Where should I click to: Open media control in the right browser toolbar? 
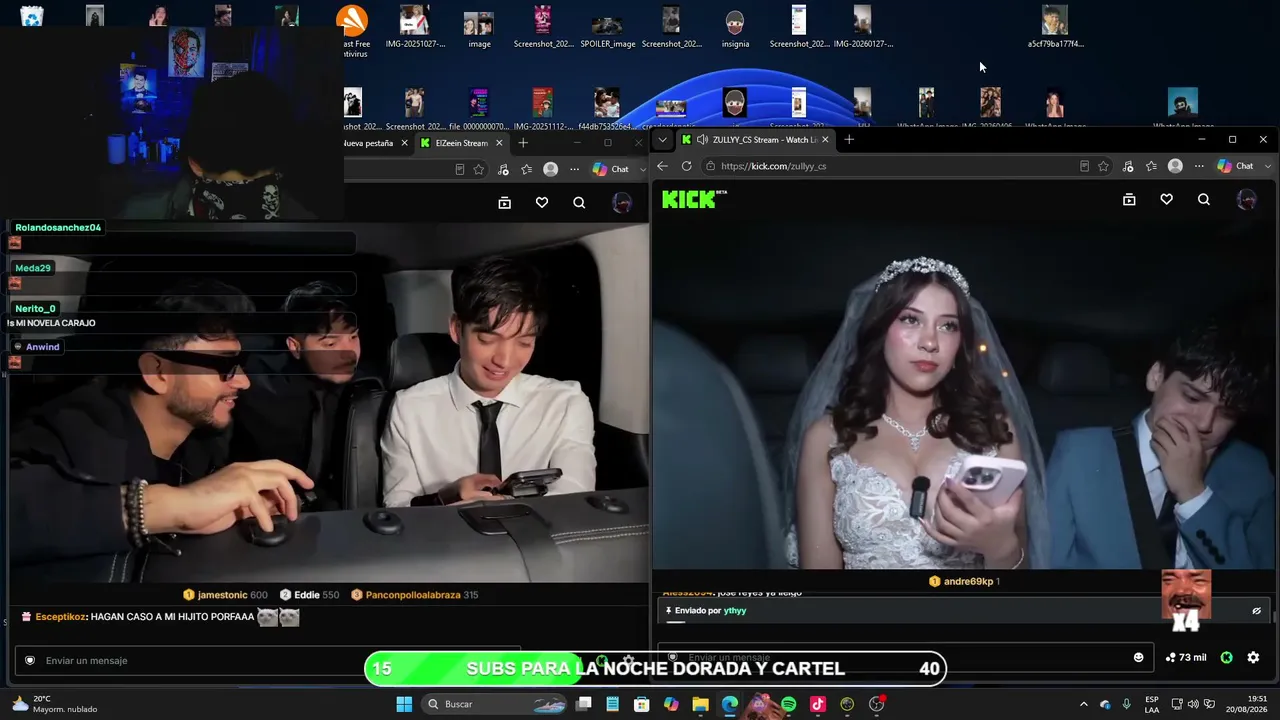[1128, 166]
